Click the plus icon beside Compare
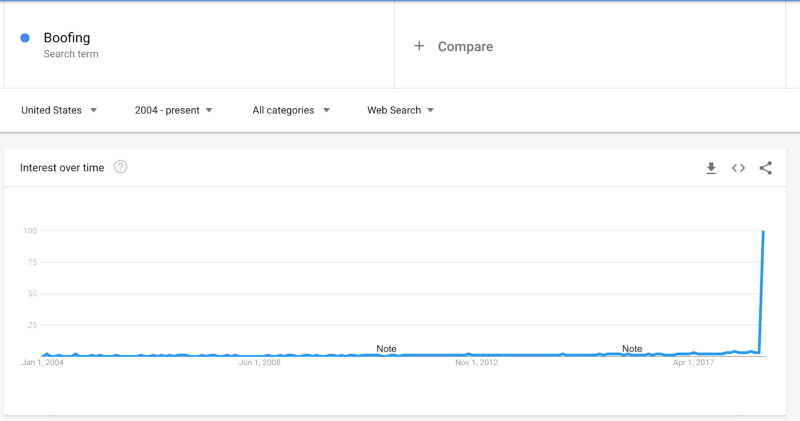The height and width of the screenshot is (421, 800). 419,46
